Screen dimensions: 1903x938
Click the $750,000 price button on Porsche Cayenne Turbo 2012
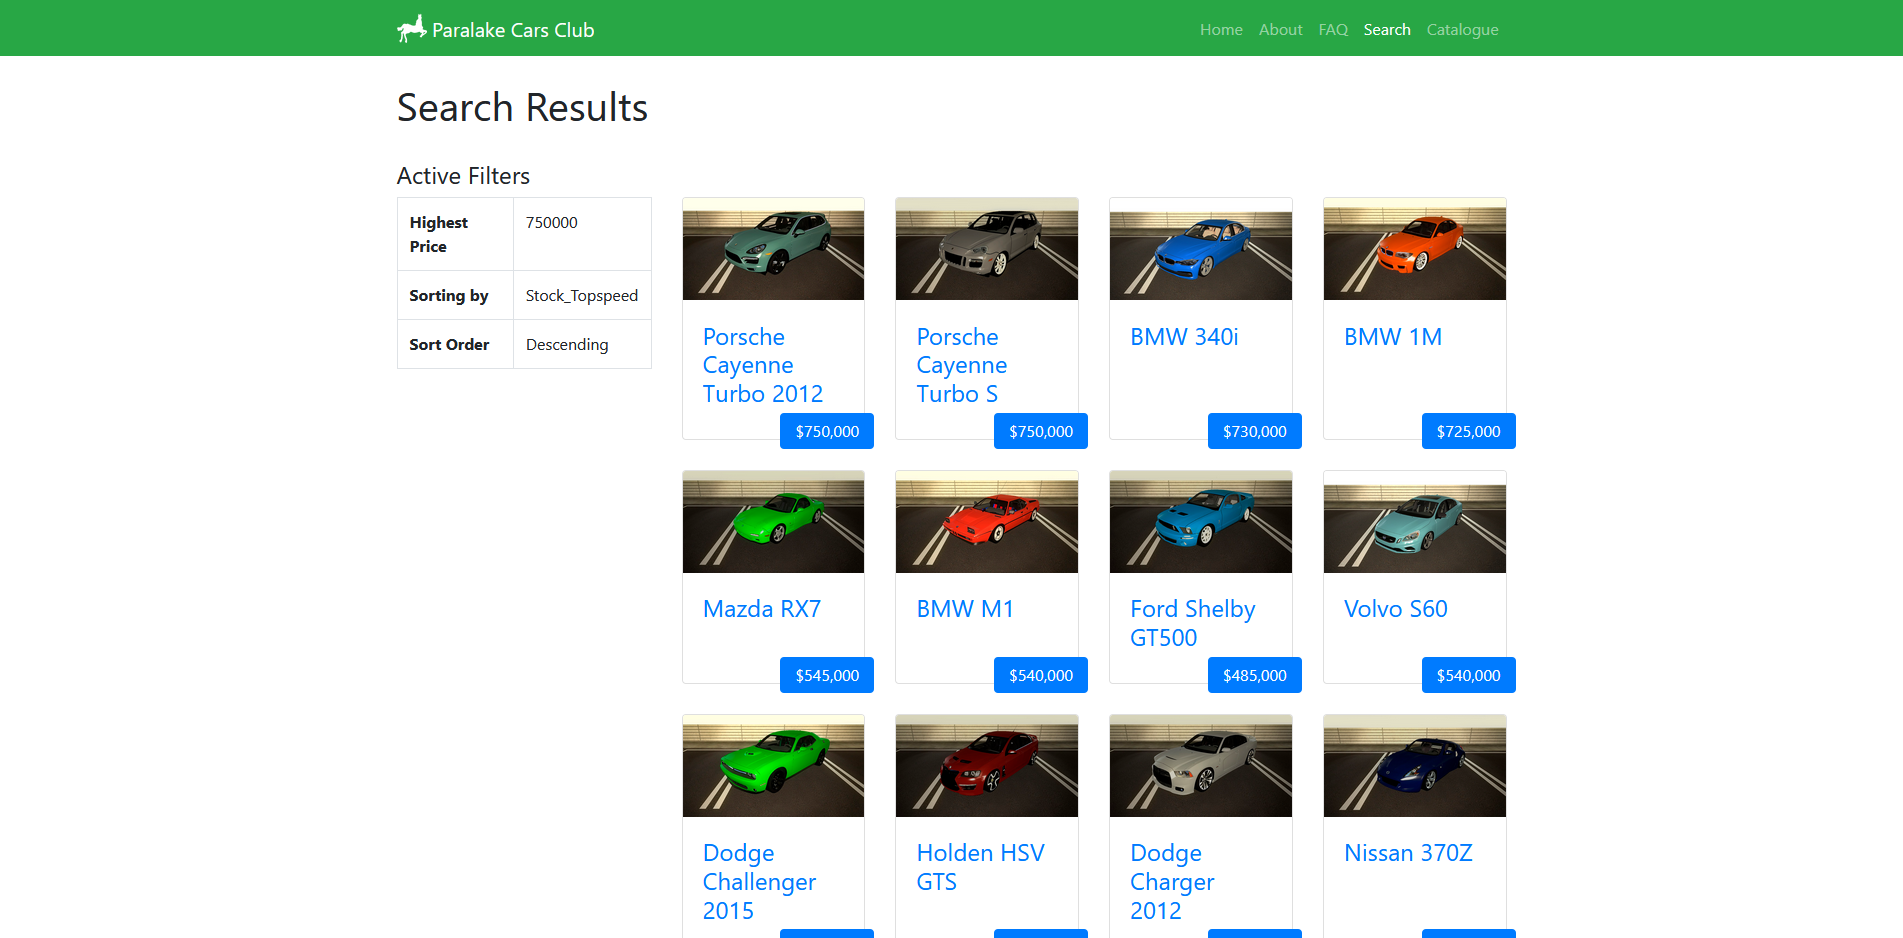coord(826,431)
